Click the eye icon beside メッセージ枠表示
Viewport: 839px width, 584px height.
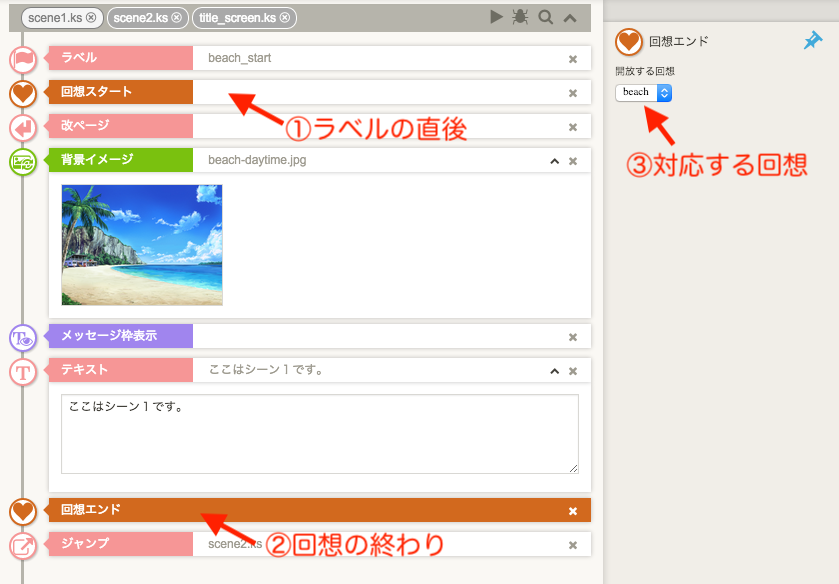point(23,337)
